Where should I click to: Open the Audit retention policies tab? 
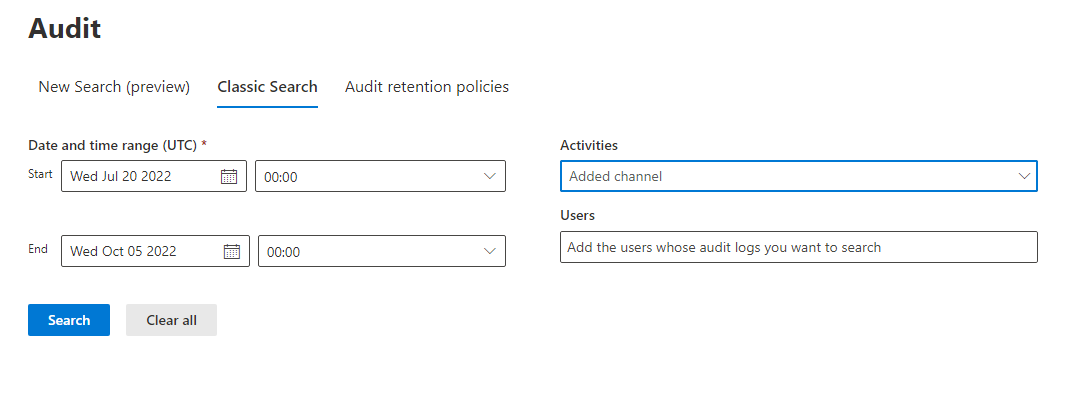pos(427,87)
